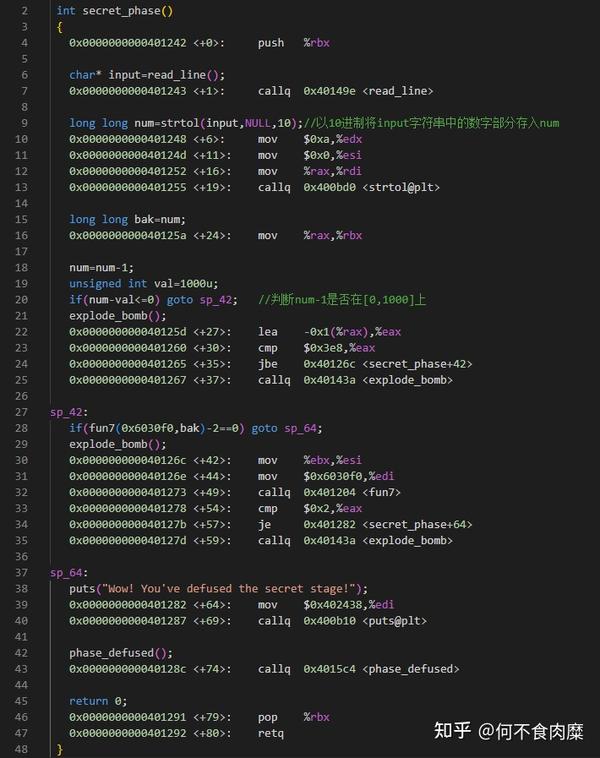
Task: Click the 'sp_42:' label
Action: (x=69, y=412)
